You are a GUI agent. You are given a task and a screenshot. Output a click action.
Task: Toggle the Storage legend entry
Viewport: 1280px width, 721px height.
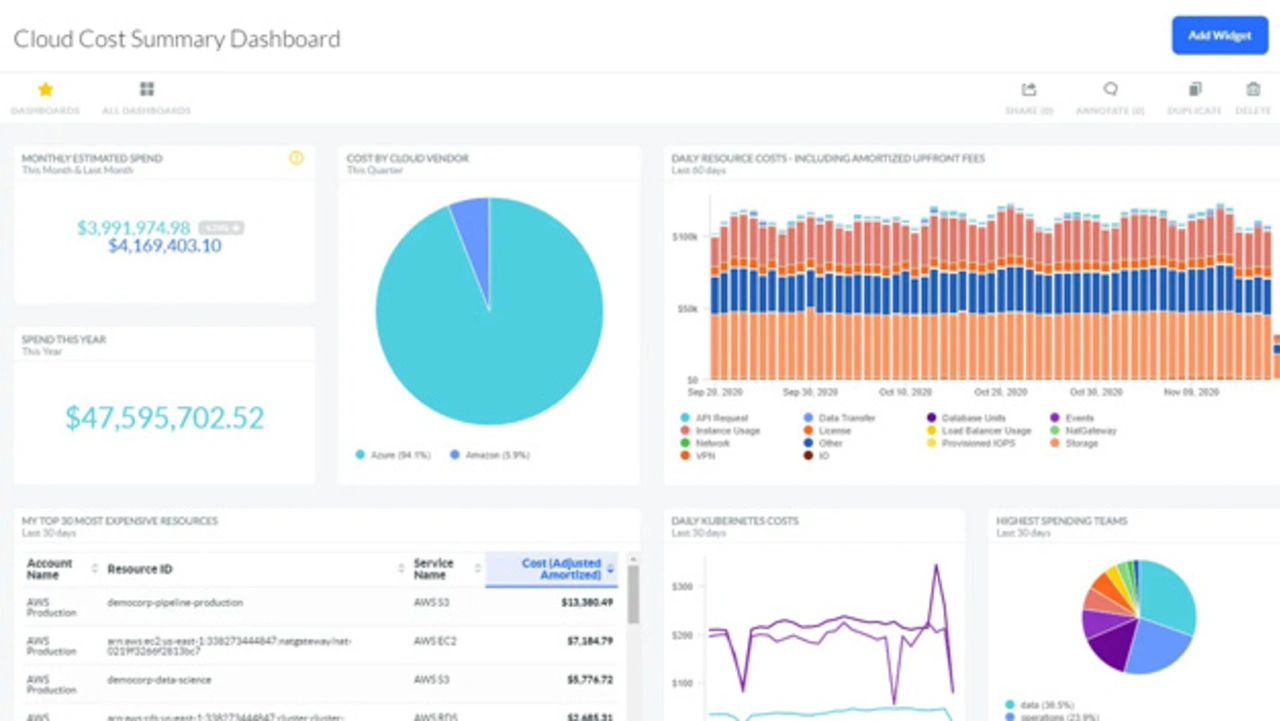[1079, 443]
